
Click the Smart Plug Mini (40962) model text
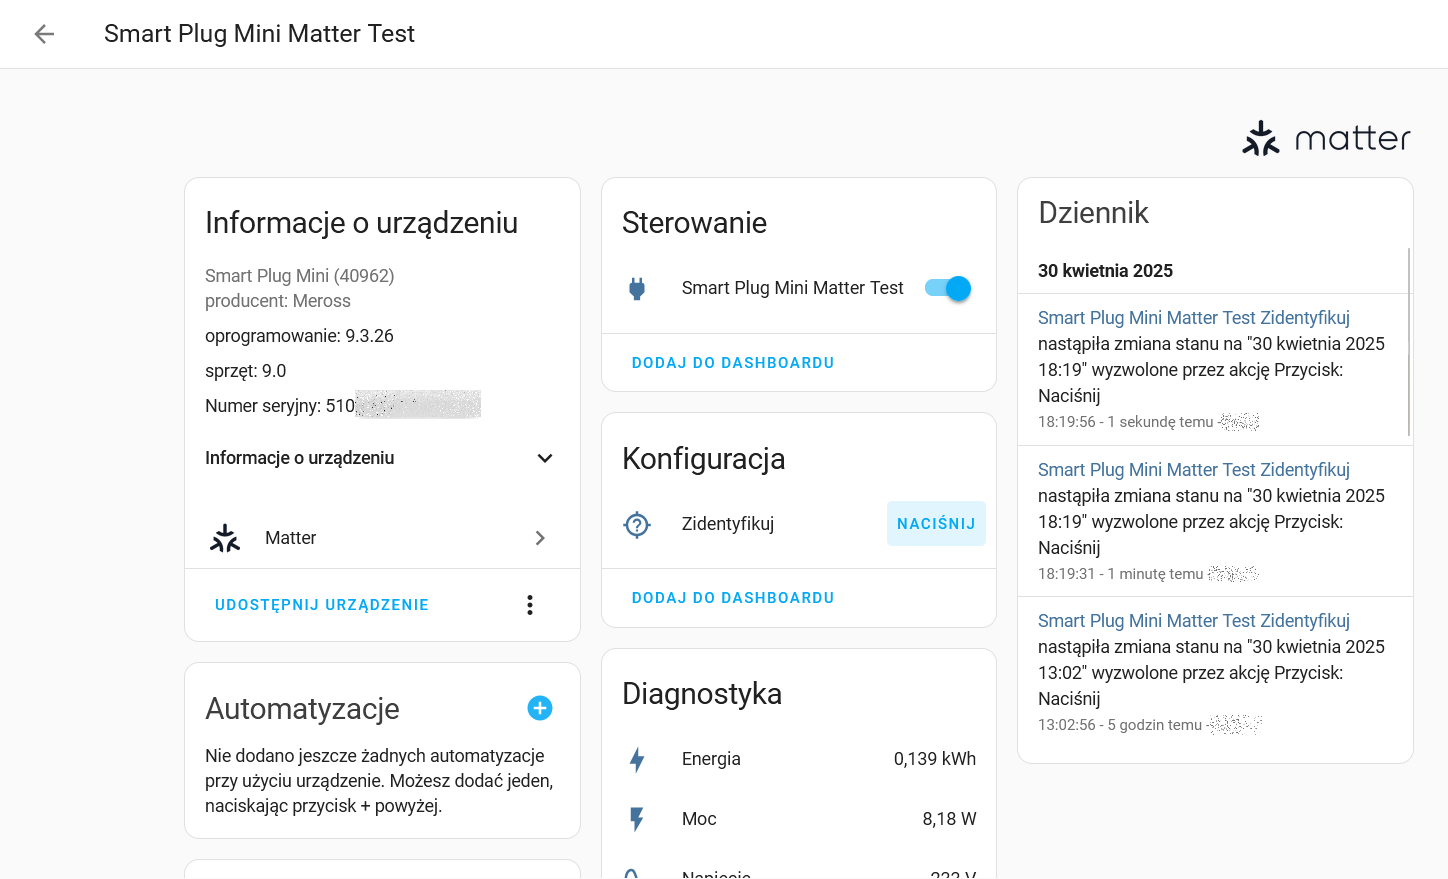coord(300,276)
